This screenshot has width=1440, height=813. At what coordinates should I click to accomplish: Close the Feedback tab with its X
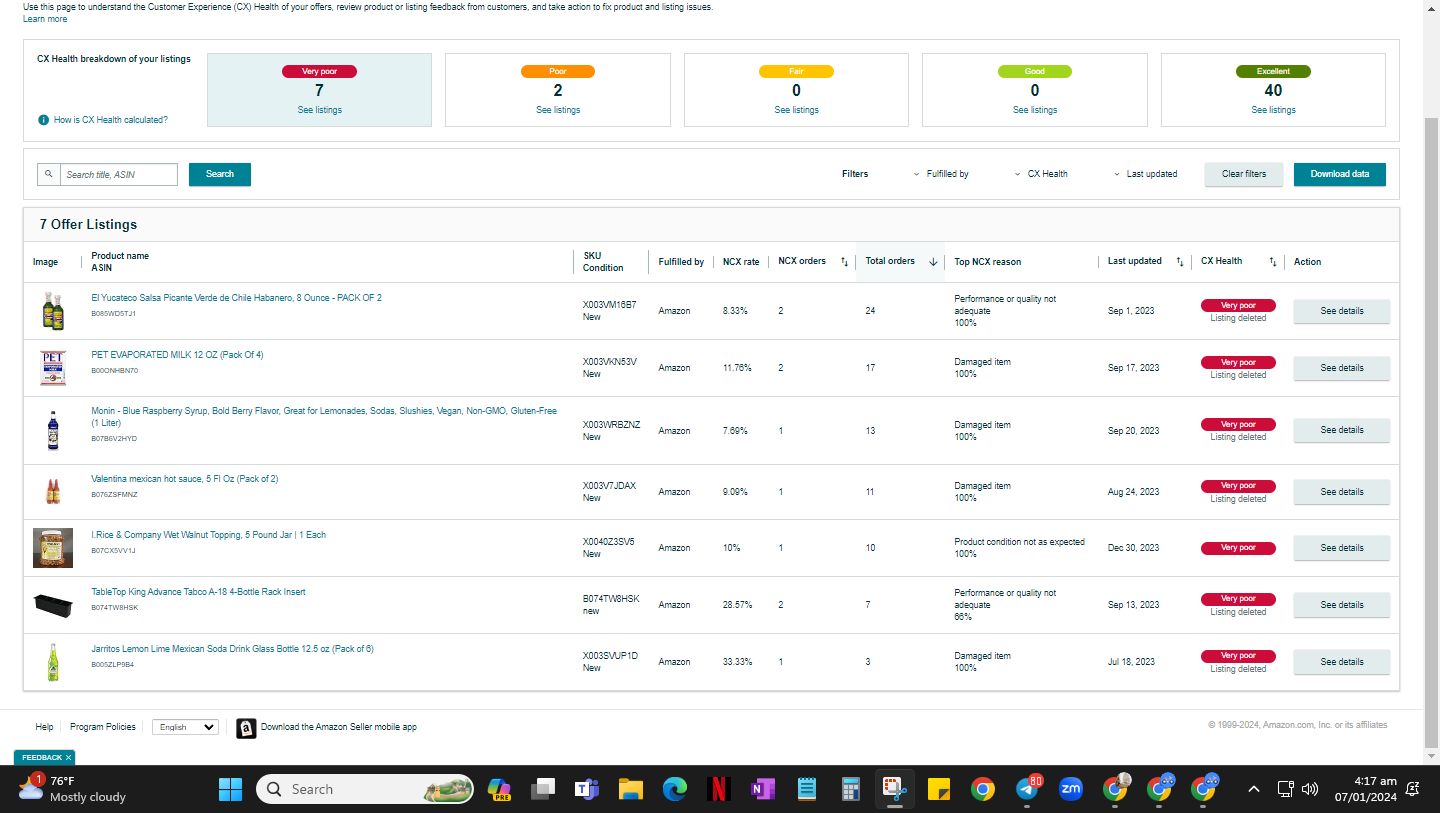click(x=68, y=758)
